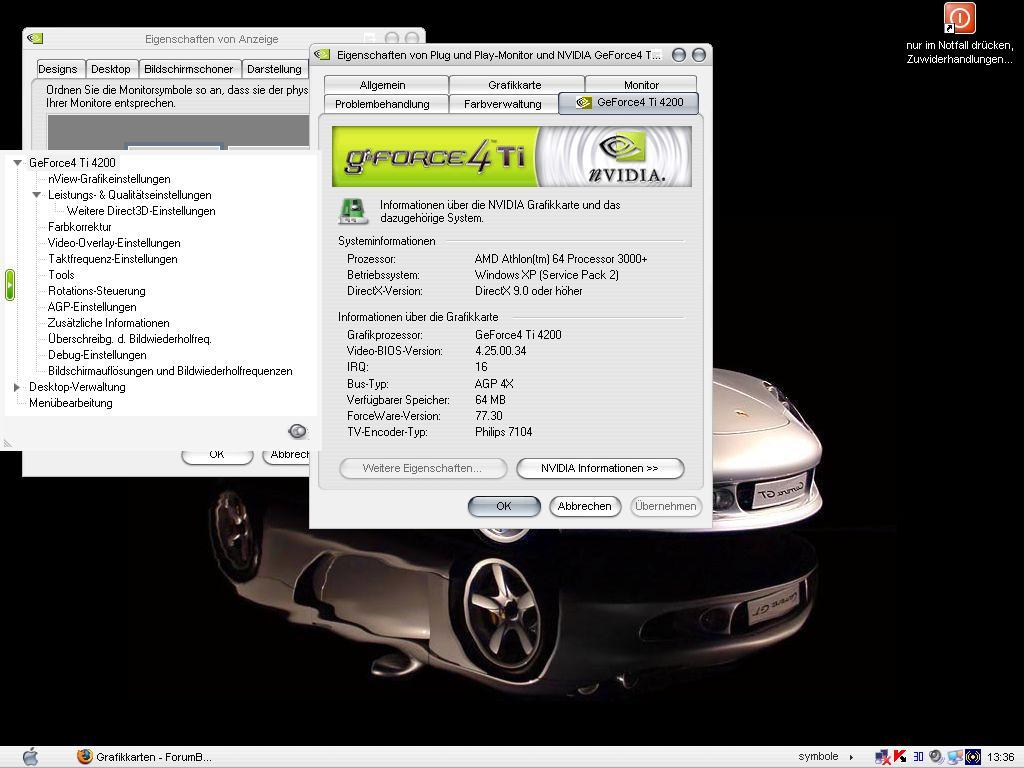Click the blue '30' tray icon
Screen dimensions: 1024x768
click(x=918, y=757)
